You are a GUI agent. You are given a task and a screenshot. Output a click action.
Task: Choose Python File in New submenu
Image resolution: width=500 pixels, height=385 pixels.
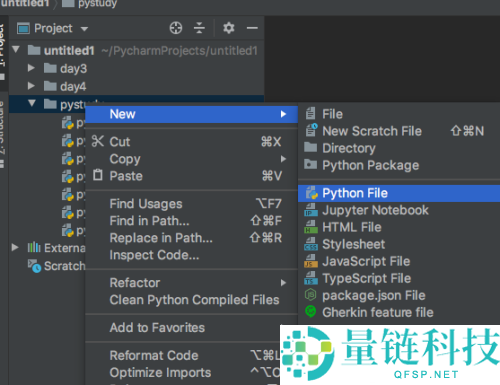[x=399, y=193]
